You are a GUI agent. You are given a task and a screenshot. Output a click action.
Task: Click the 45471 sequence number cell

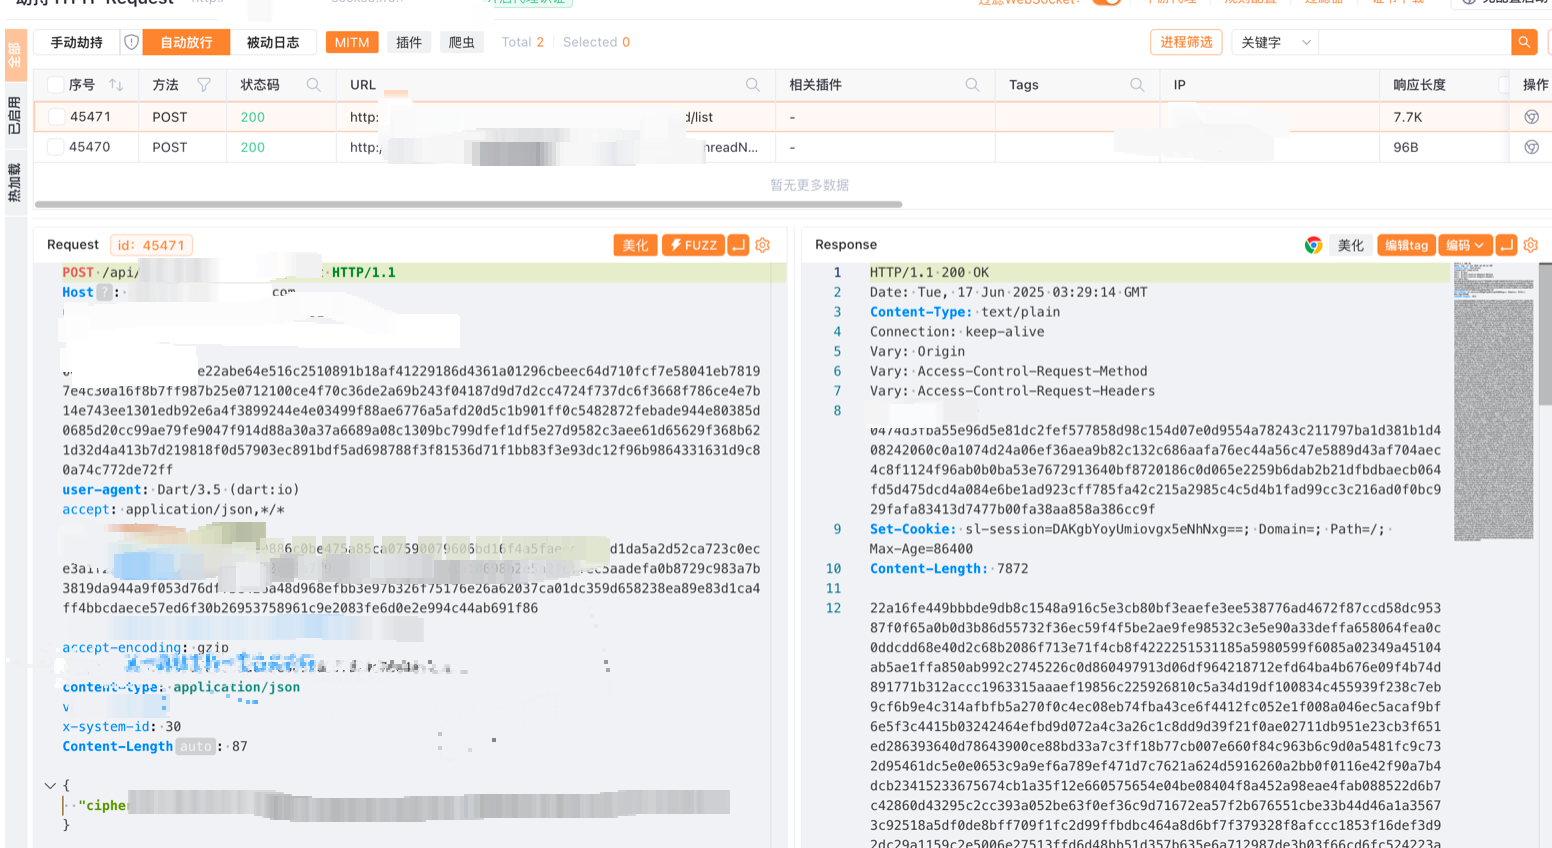(90, 117)
